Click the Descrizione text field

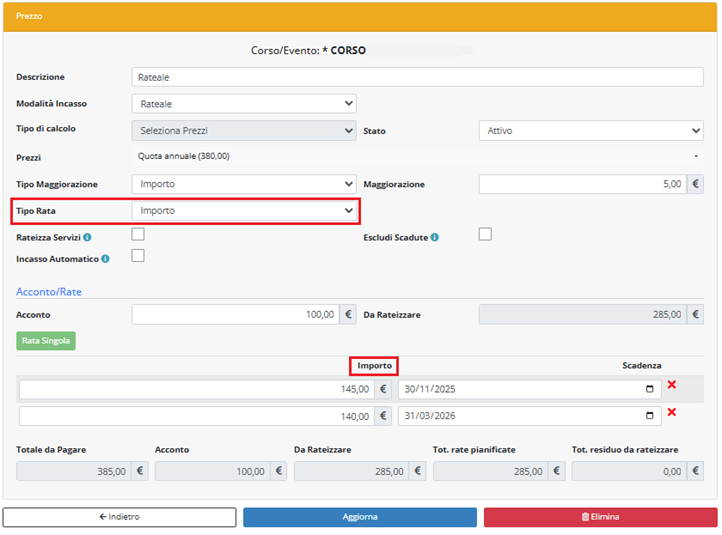tap(417, 77)
